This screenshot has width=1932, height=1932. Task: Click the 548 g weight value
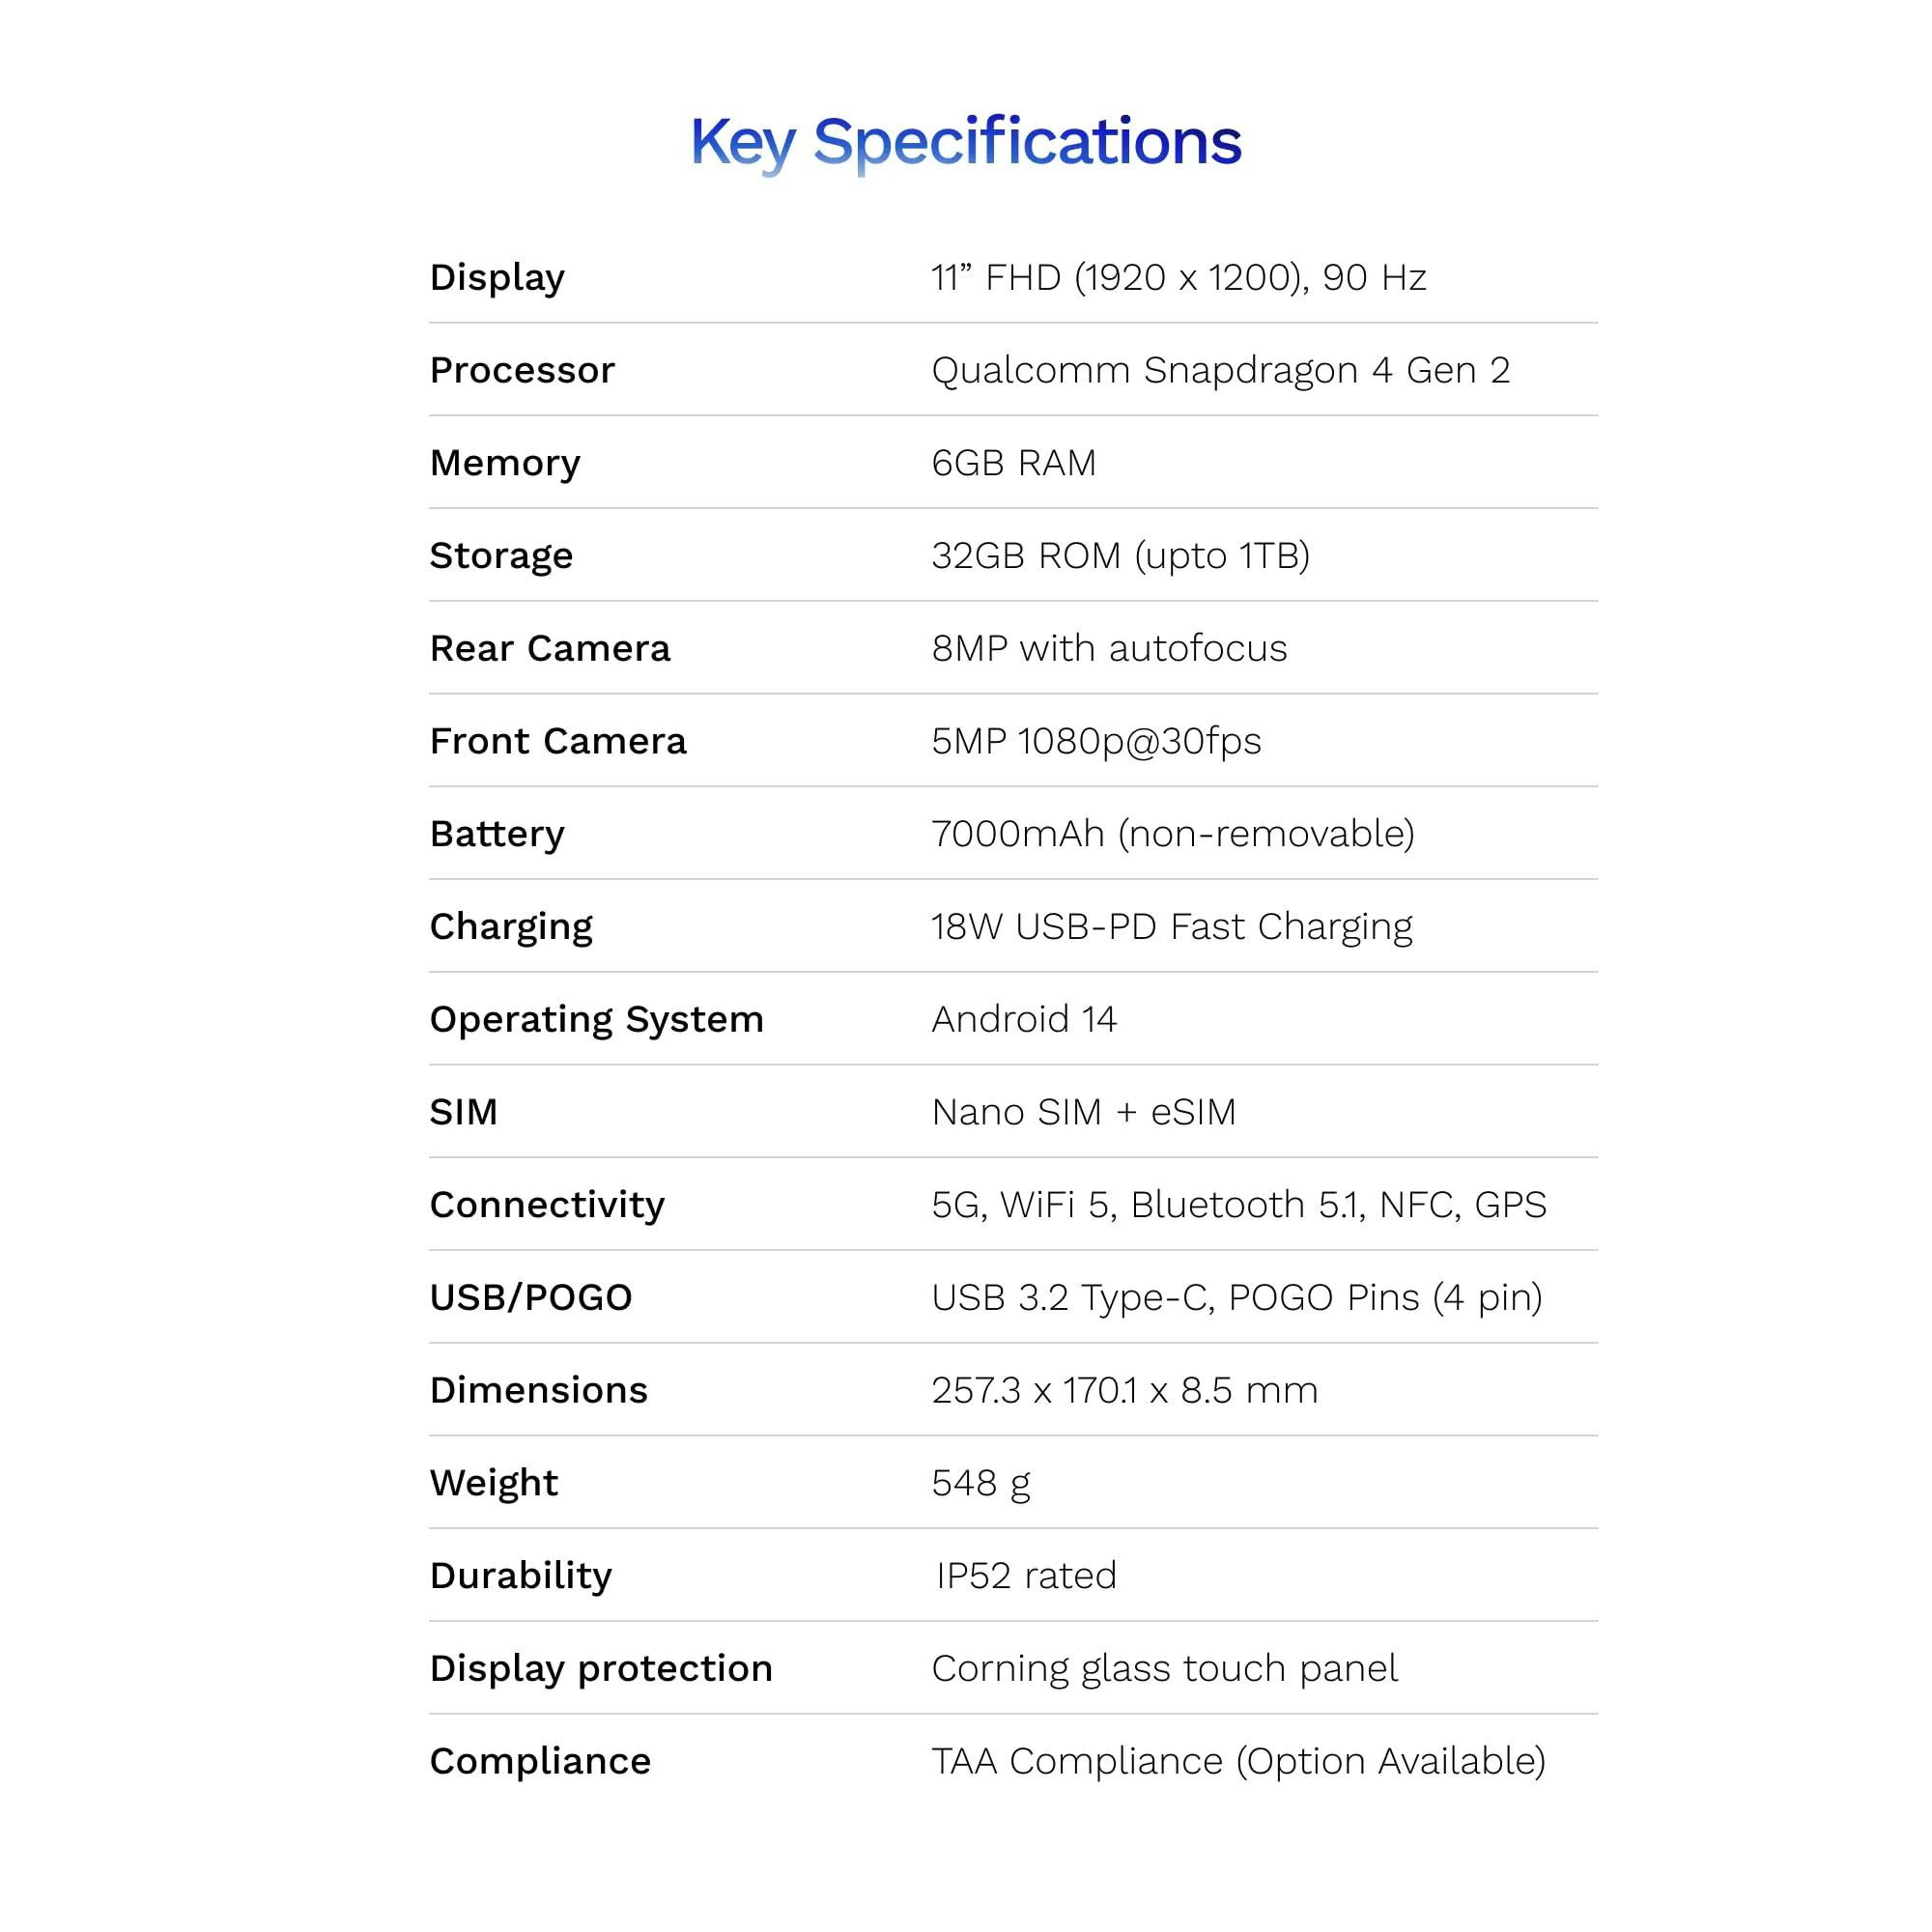[981, 1484]
